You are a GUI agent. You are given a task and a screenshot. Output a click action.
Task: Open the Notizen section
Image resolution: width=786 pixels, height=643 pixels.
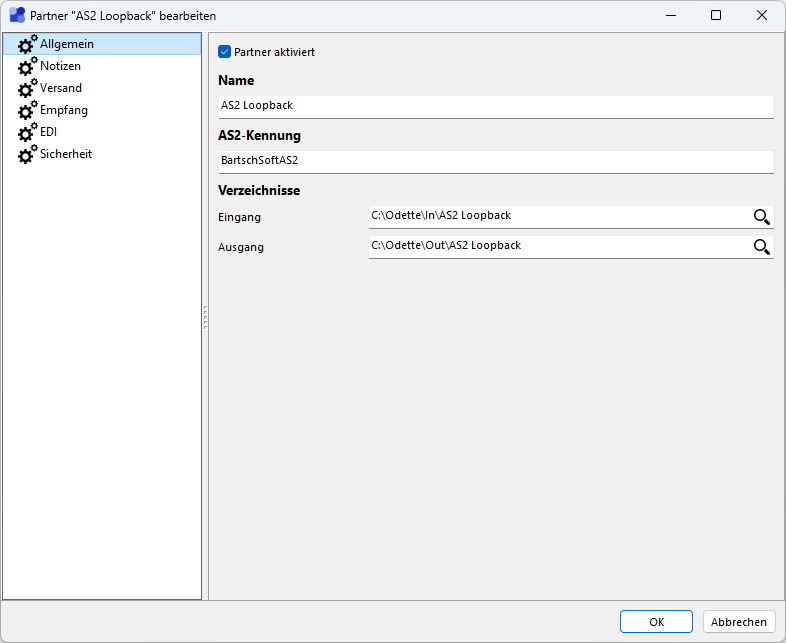pyautogui.click(x=60, y=66)
